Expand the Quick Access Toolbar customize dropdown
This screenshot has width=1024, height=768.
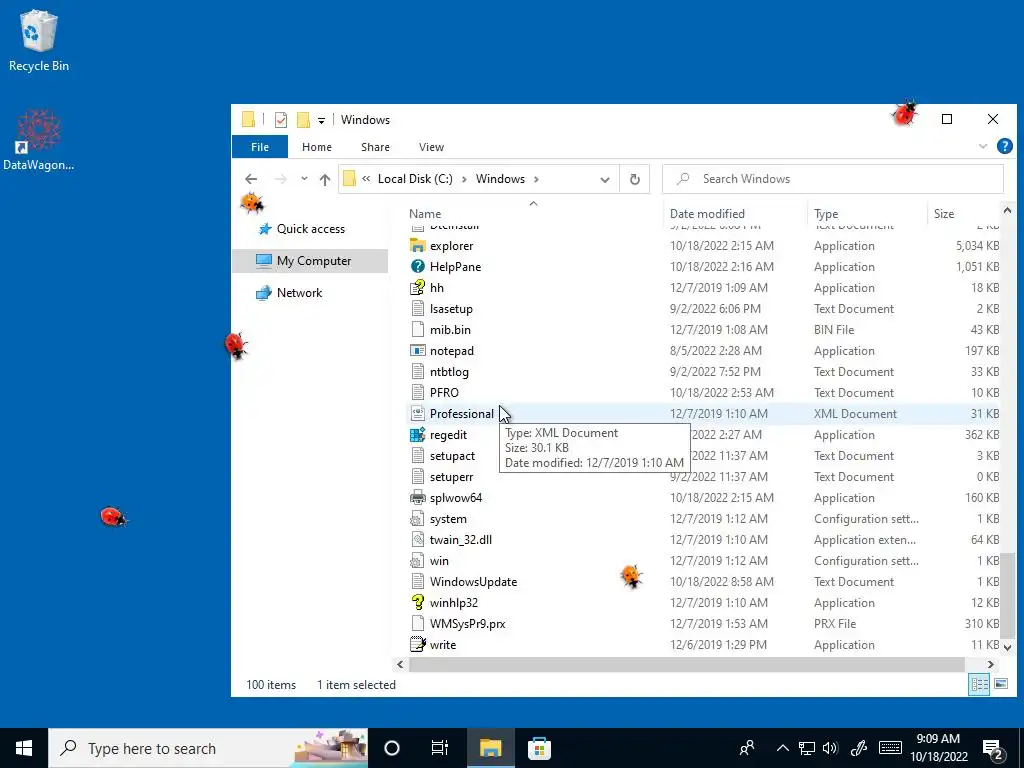pos(321,120)
